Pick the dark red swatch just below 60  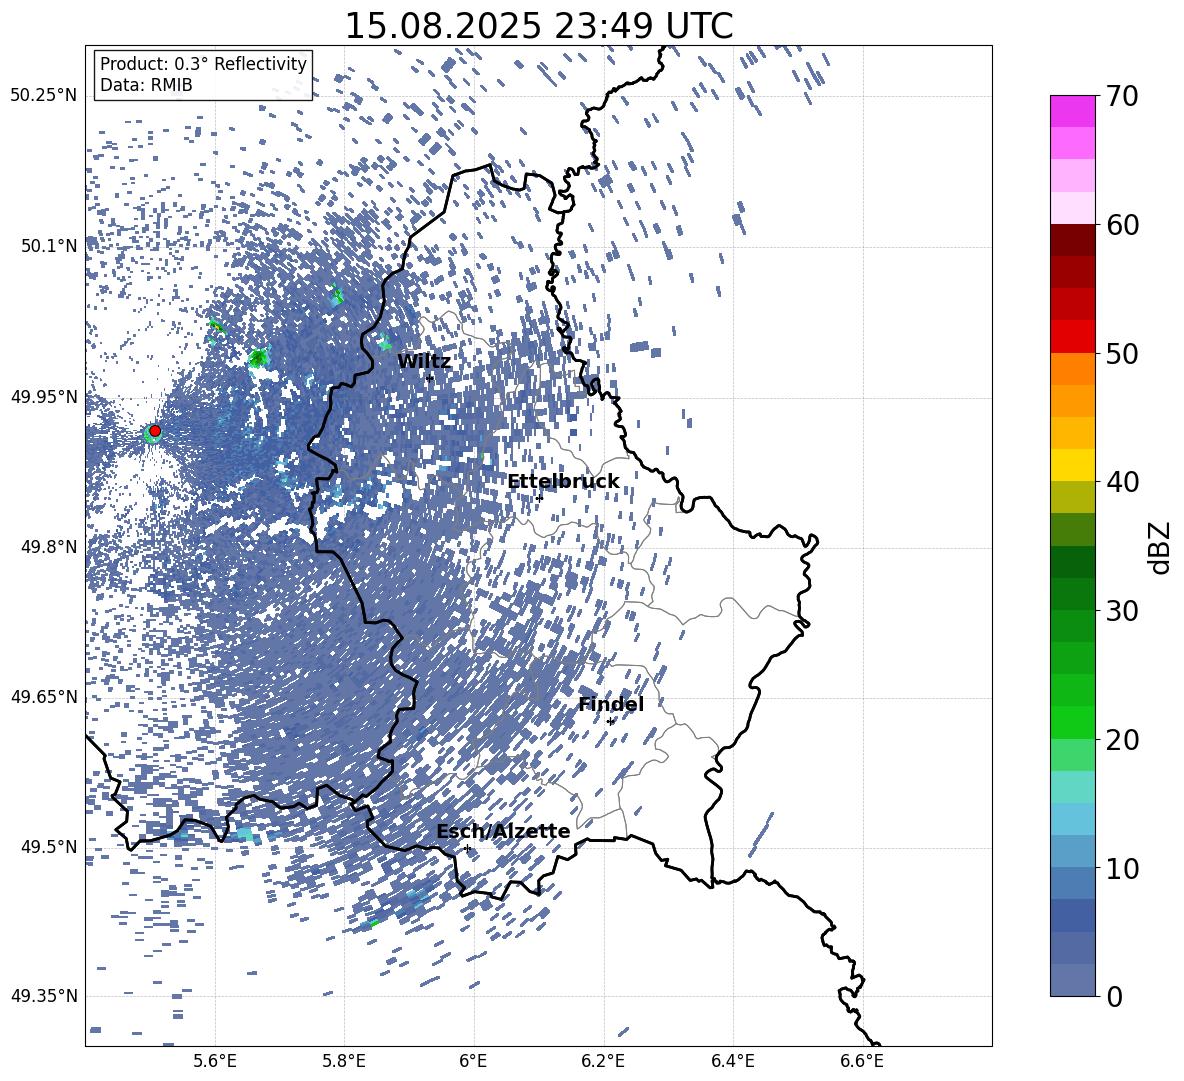[x=1072, y=240]
